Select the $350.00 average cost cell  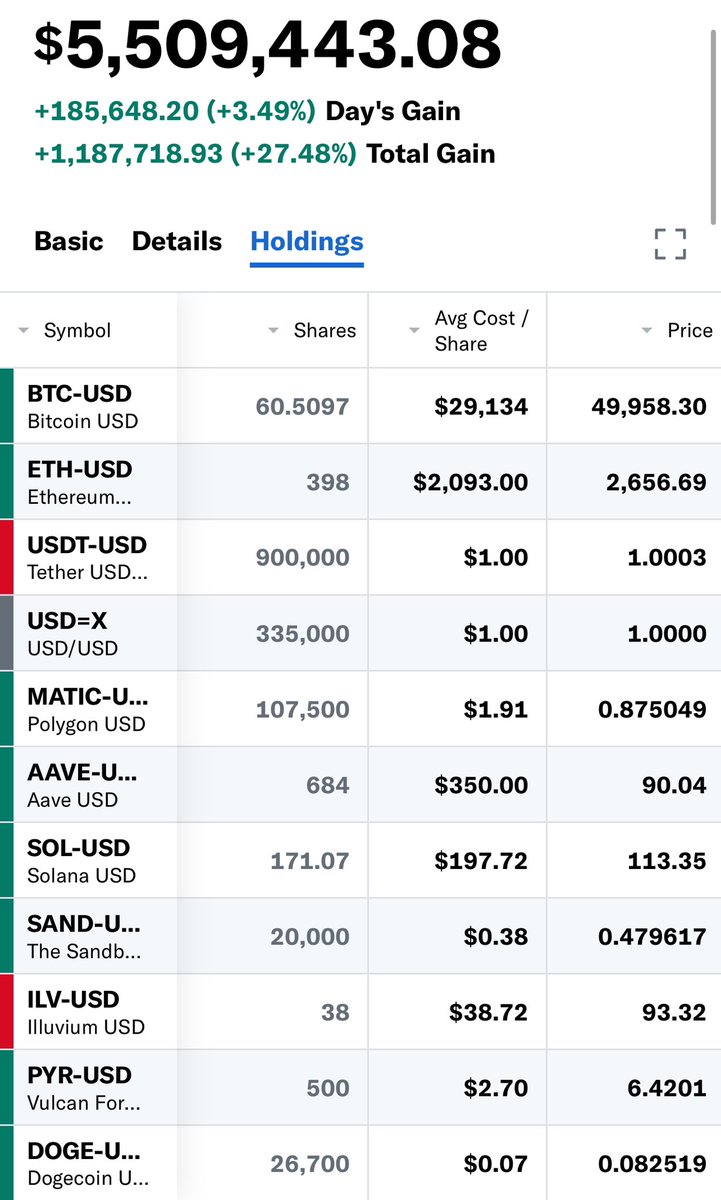point(457,786)
